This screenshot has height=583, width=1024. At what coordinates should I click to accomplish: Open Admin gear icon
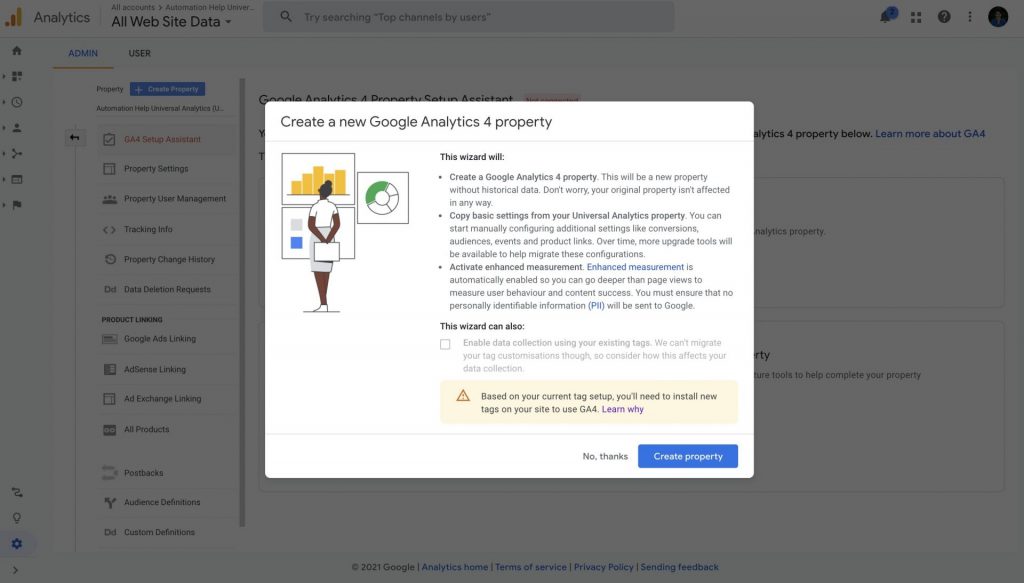(x=17, y=544)
